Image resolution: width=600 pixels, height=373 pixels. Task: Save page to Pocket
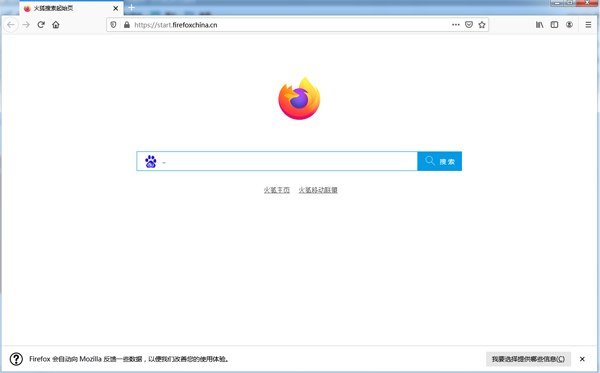(469, 25)
